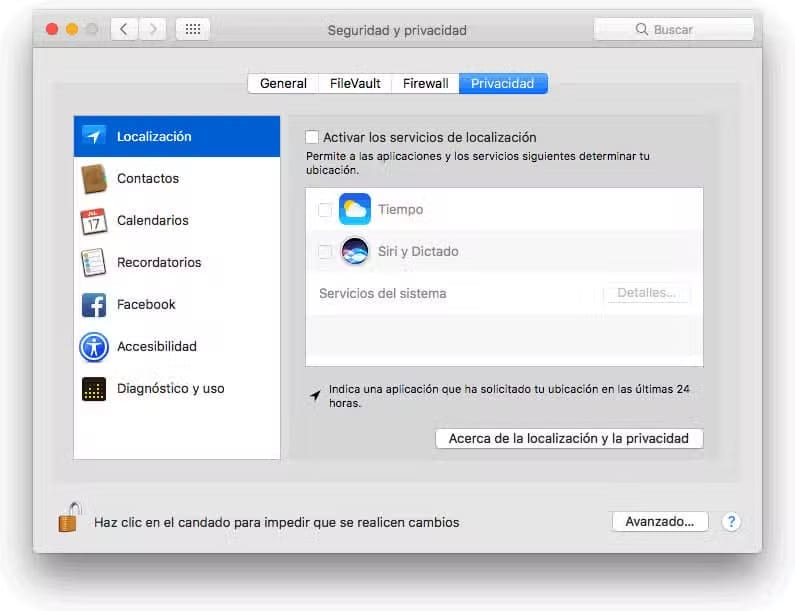Click the Localización label in sidebar

click(x=154, y=136)
